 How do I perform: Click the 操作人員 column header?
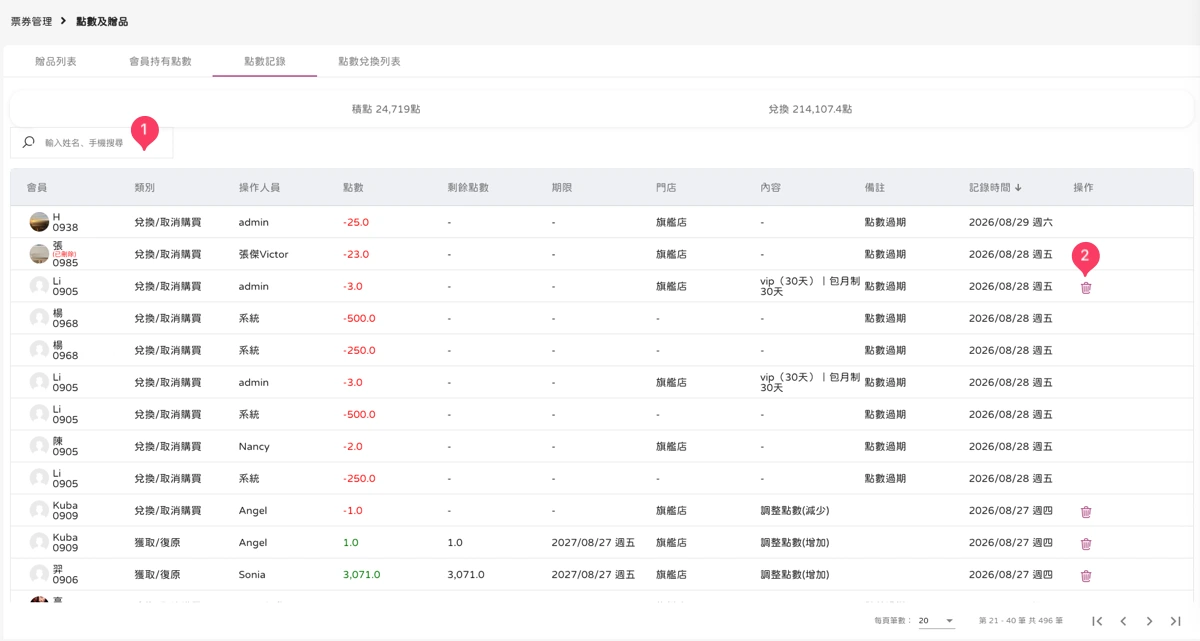click(x=259, y=188)
